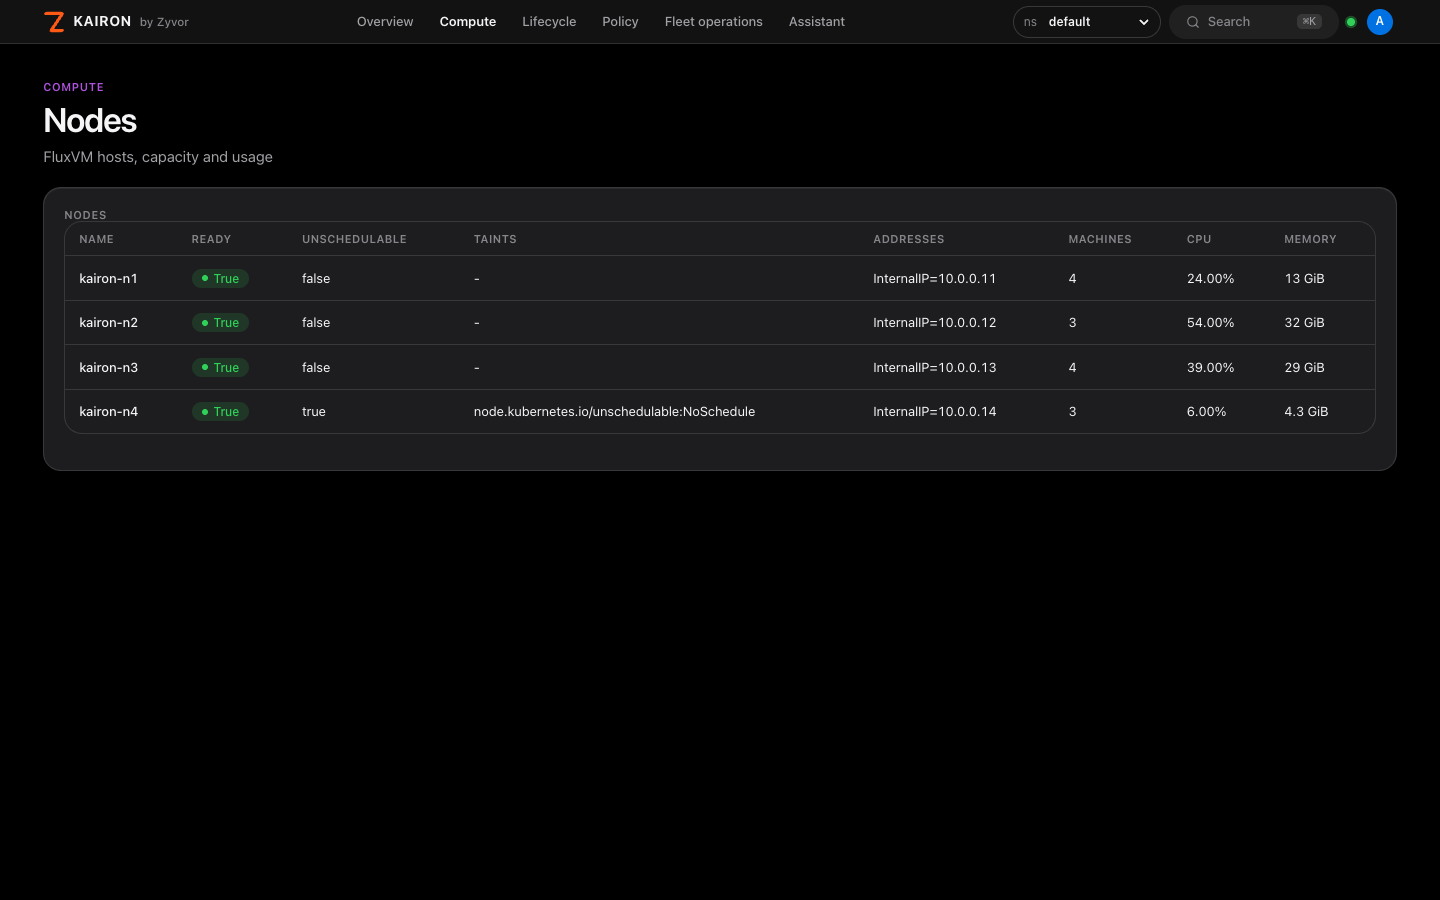
Task: Click address InternalIP=10.0.0.14
Action: 935,412
